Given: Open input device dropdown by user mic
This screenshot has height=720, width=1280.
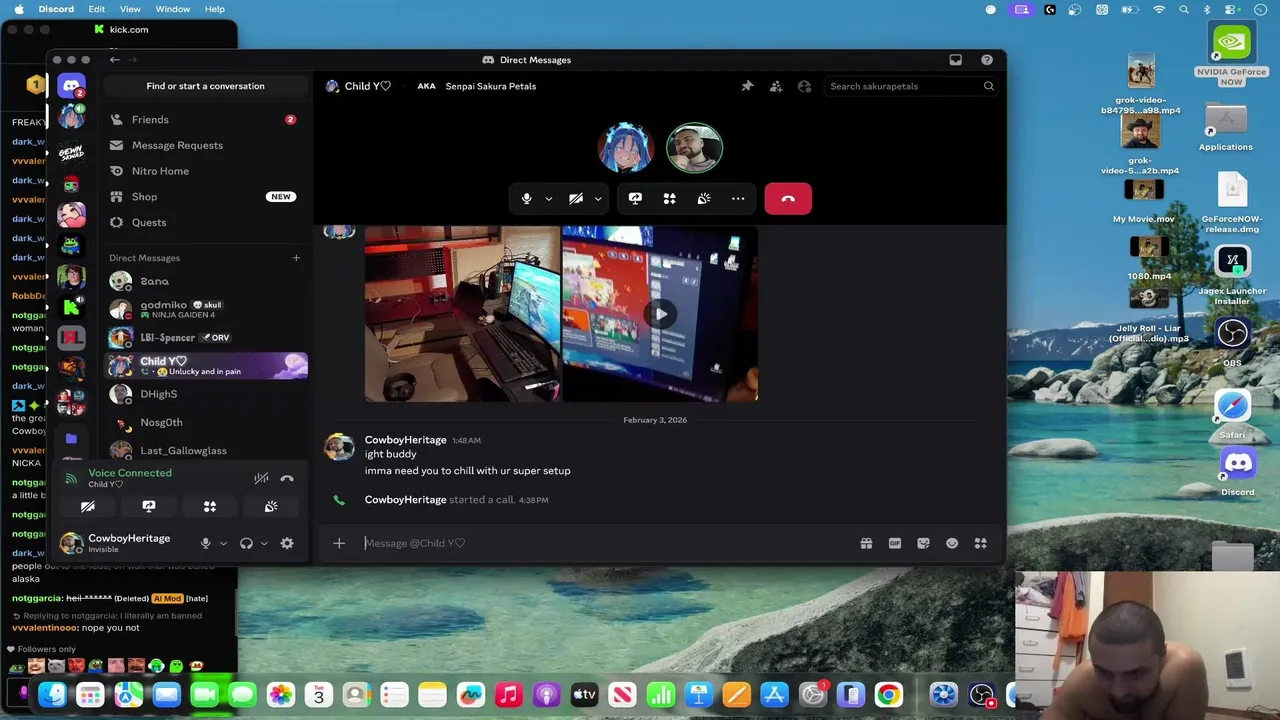Looking at the screenshot, I should [223, 543].
